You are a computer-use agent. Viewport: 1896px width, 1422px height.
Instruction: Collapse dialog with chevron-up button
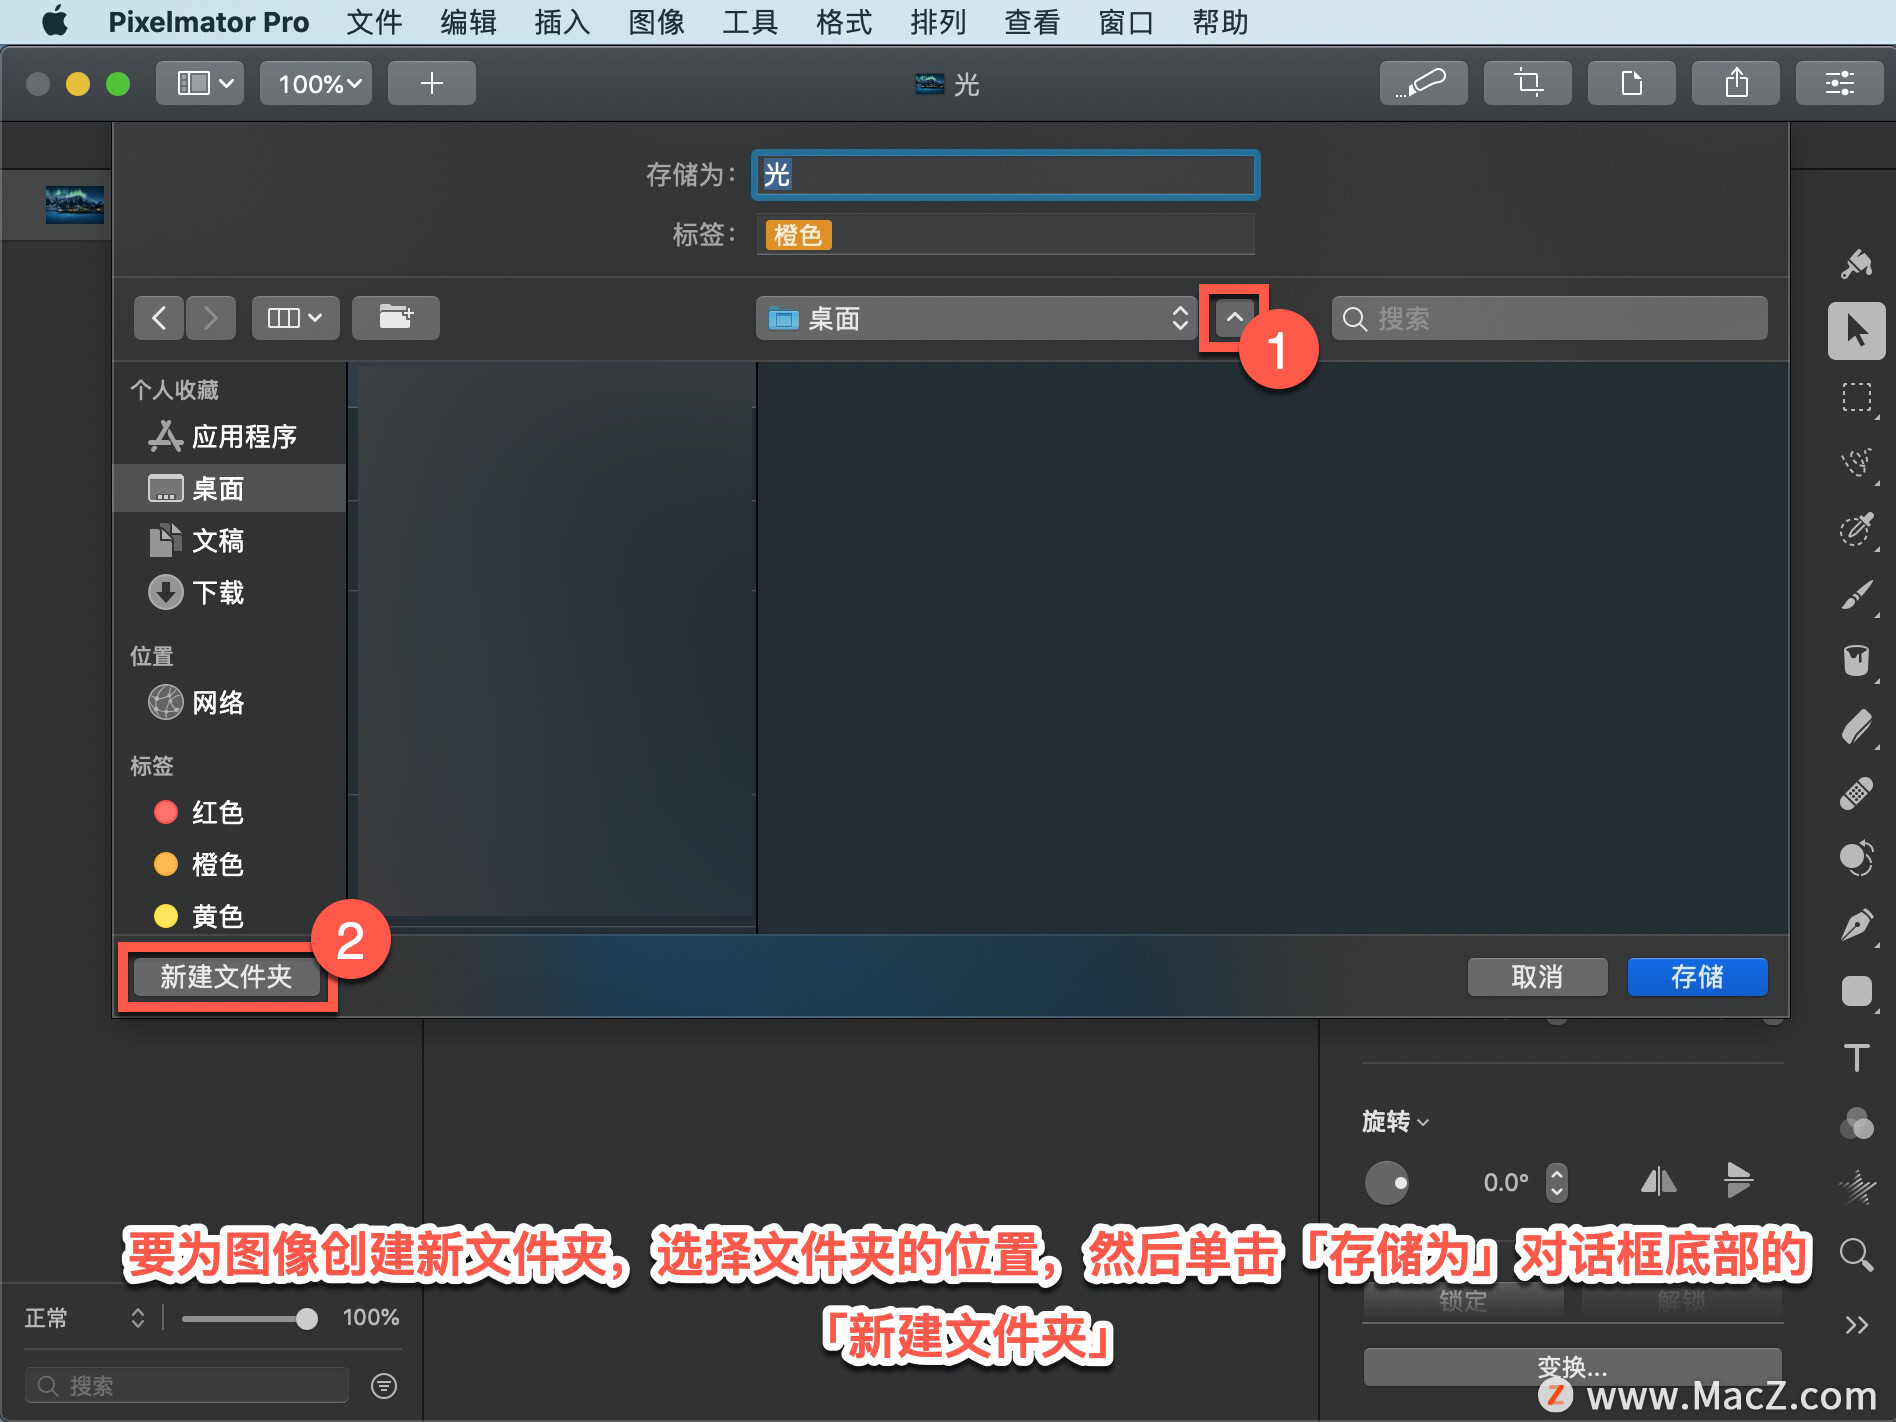click(x=1235, y=318)
